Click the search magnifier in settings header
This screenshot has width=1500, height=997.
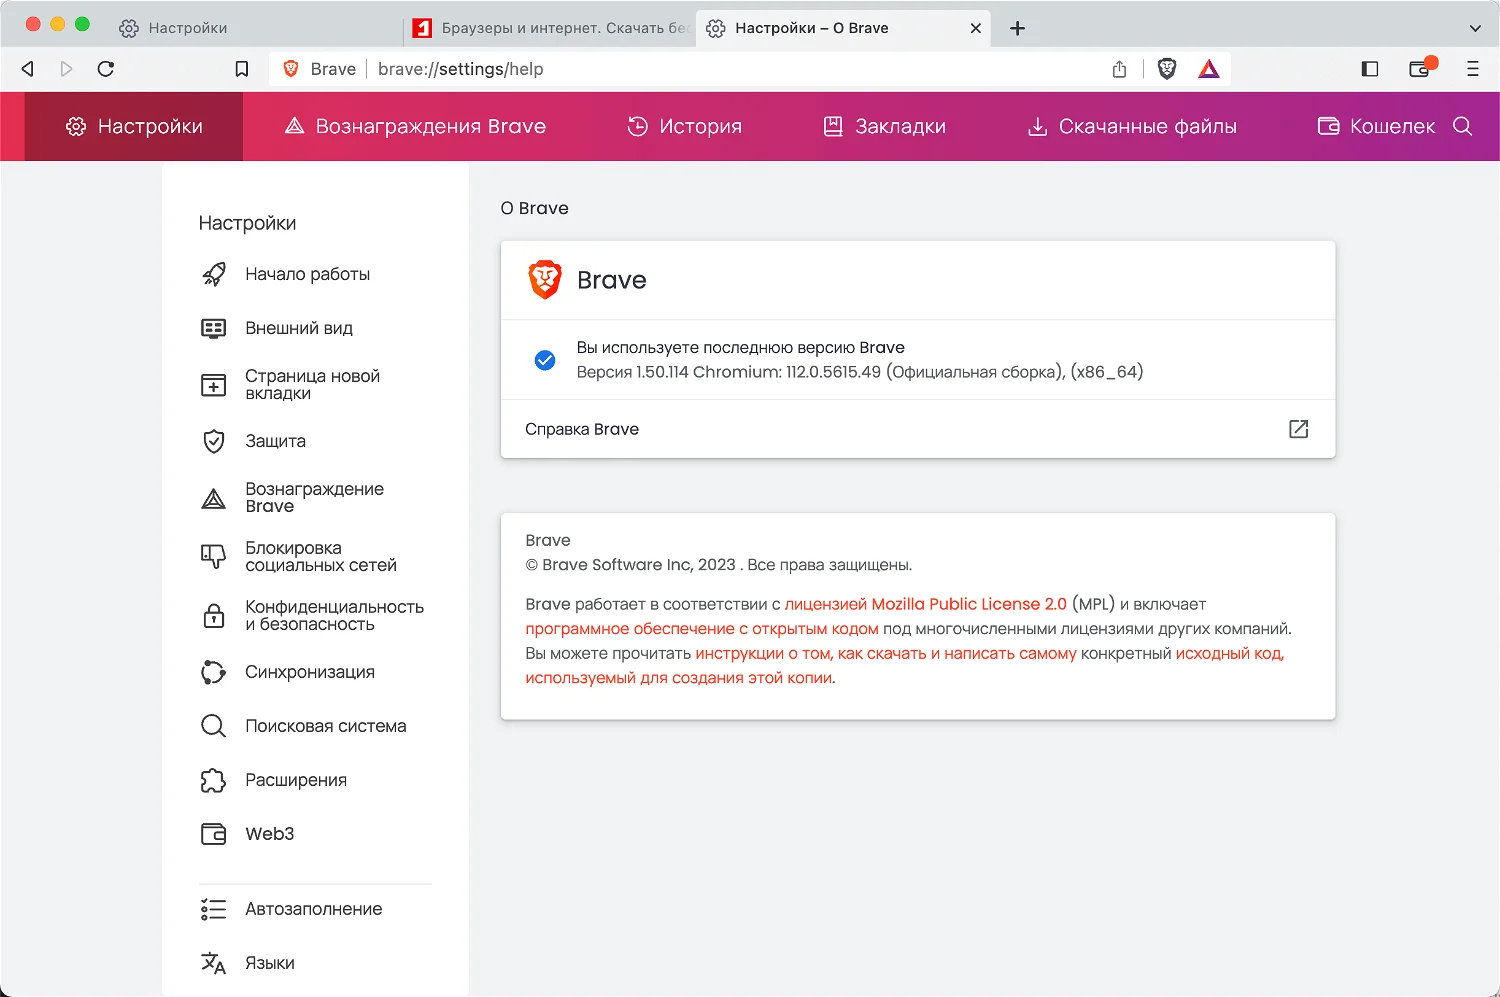tap(1462, 126)
